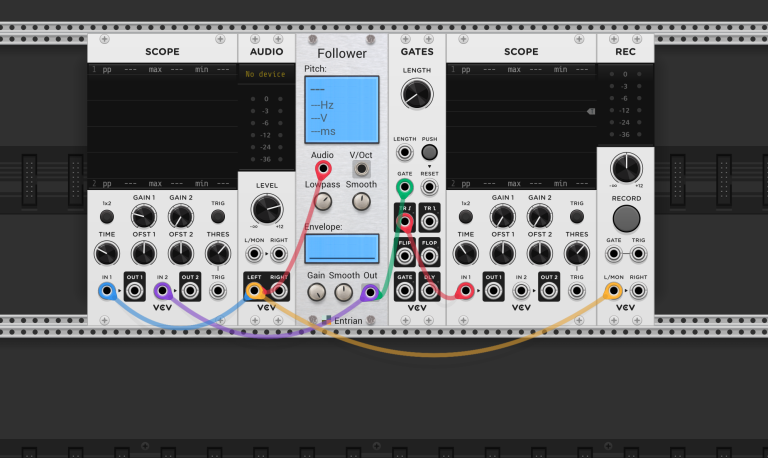Click the IN 1 port on the left Scope
Viewport: 768px width, 458px height.
click(107, 291)
